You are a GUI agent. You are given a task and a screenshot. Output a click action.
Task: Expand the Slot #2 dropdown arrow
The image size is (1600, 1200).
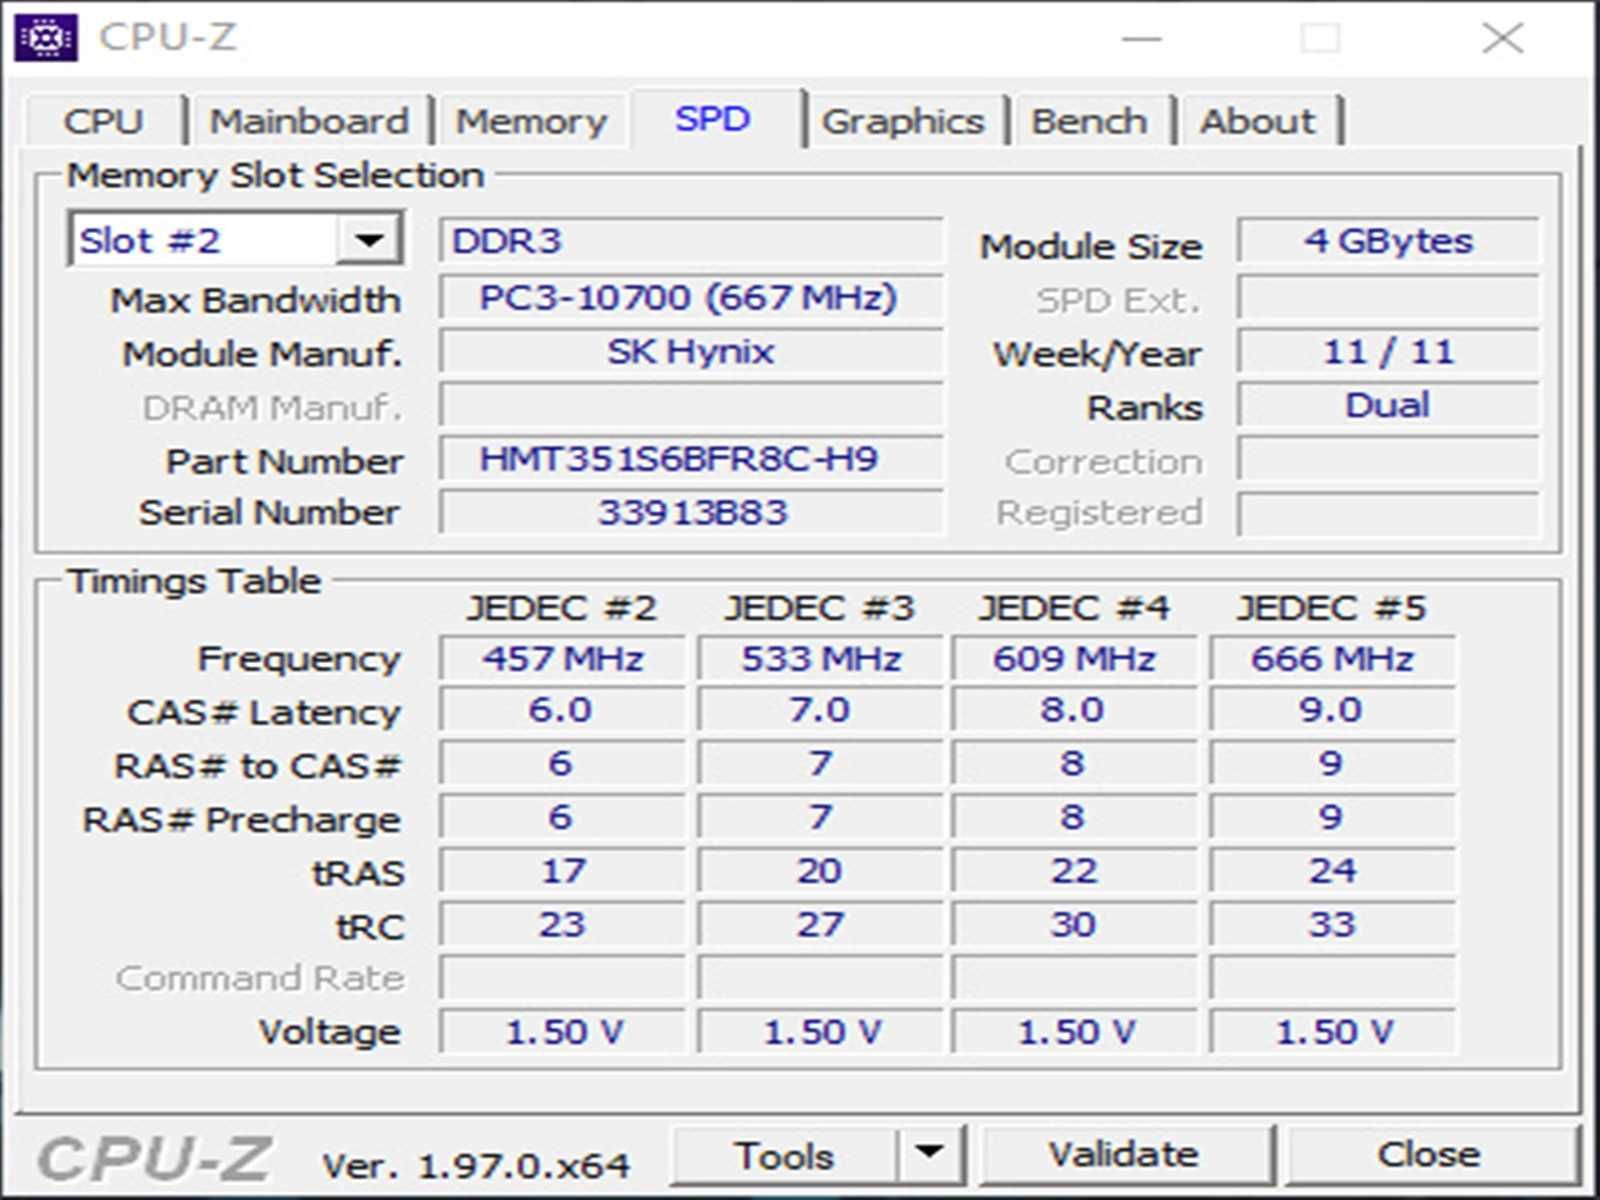(369, 241)
